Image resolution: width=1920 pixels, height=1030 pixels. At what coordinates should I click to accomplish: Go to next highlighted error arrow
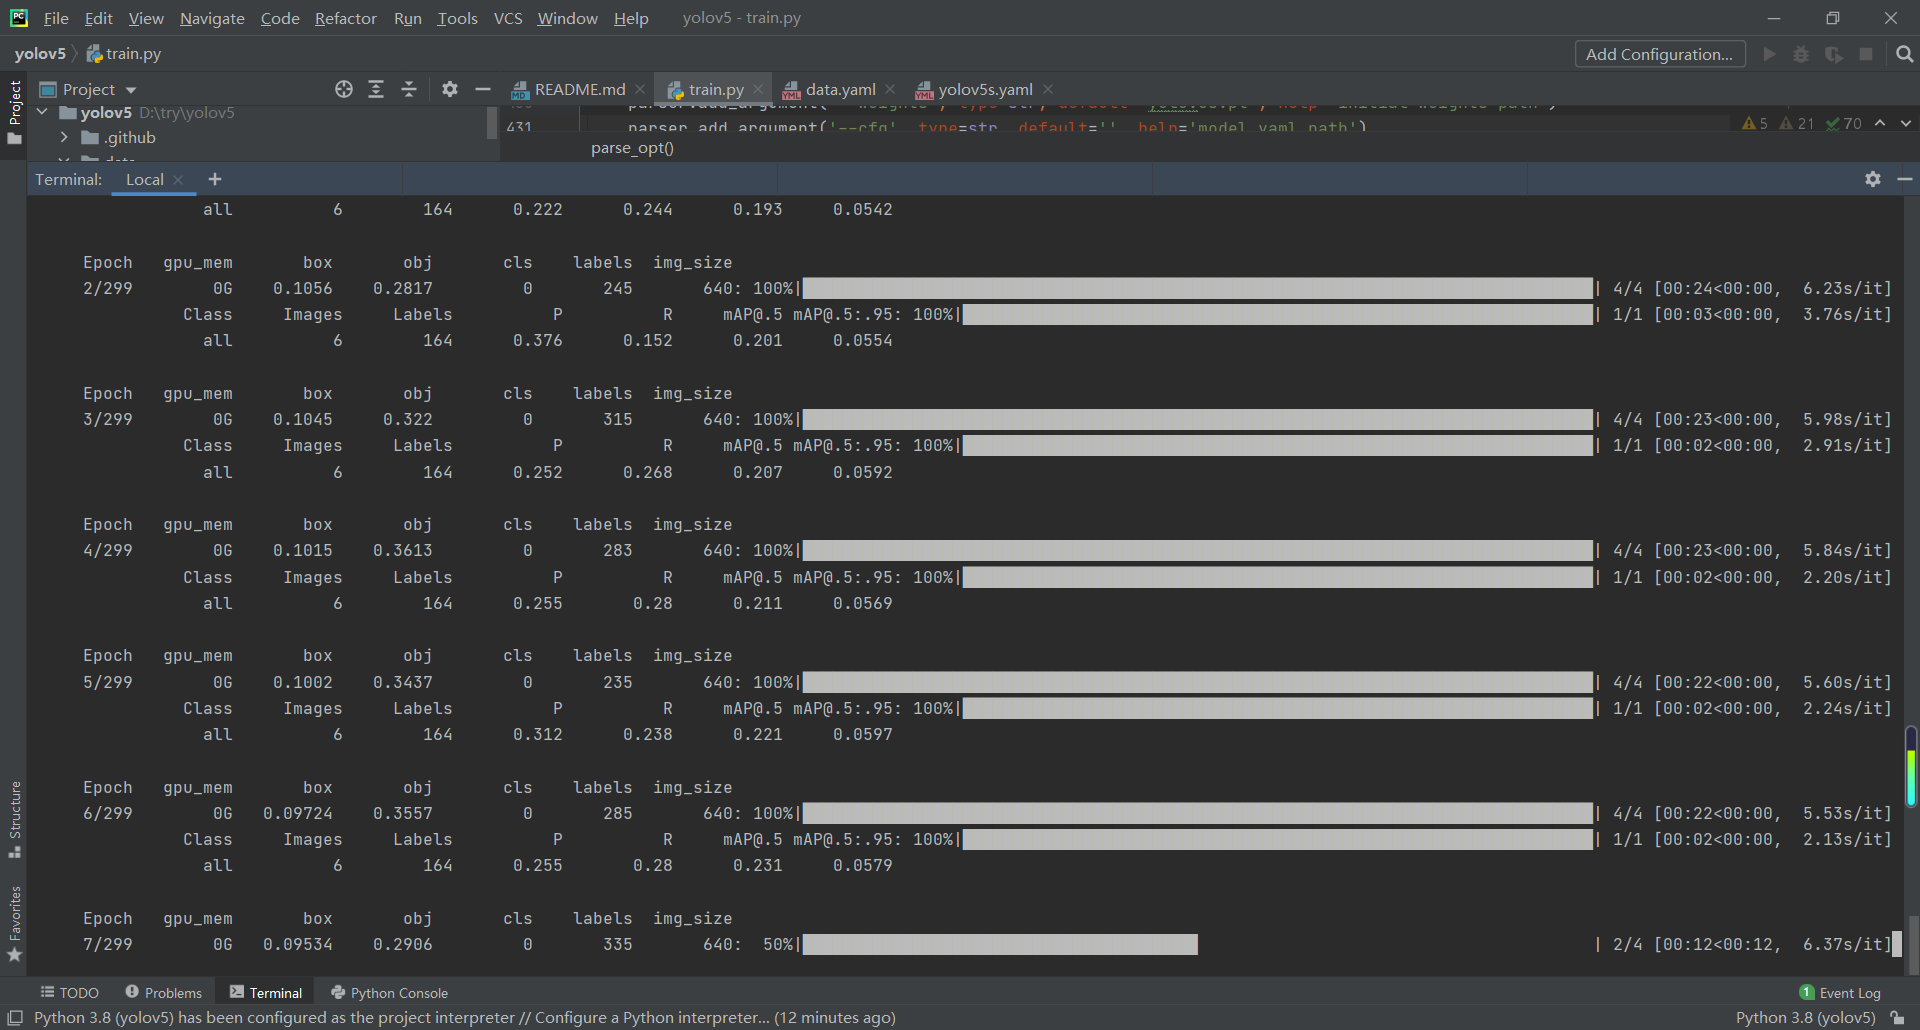pyautogui.click(x=1906, y=123)
